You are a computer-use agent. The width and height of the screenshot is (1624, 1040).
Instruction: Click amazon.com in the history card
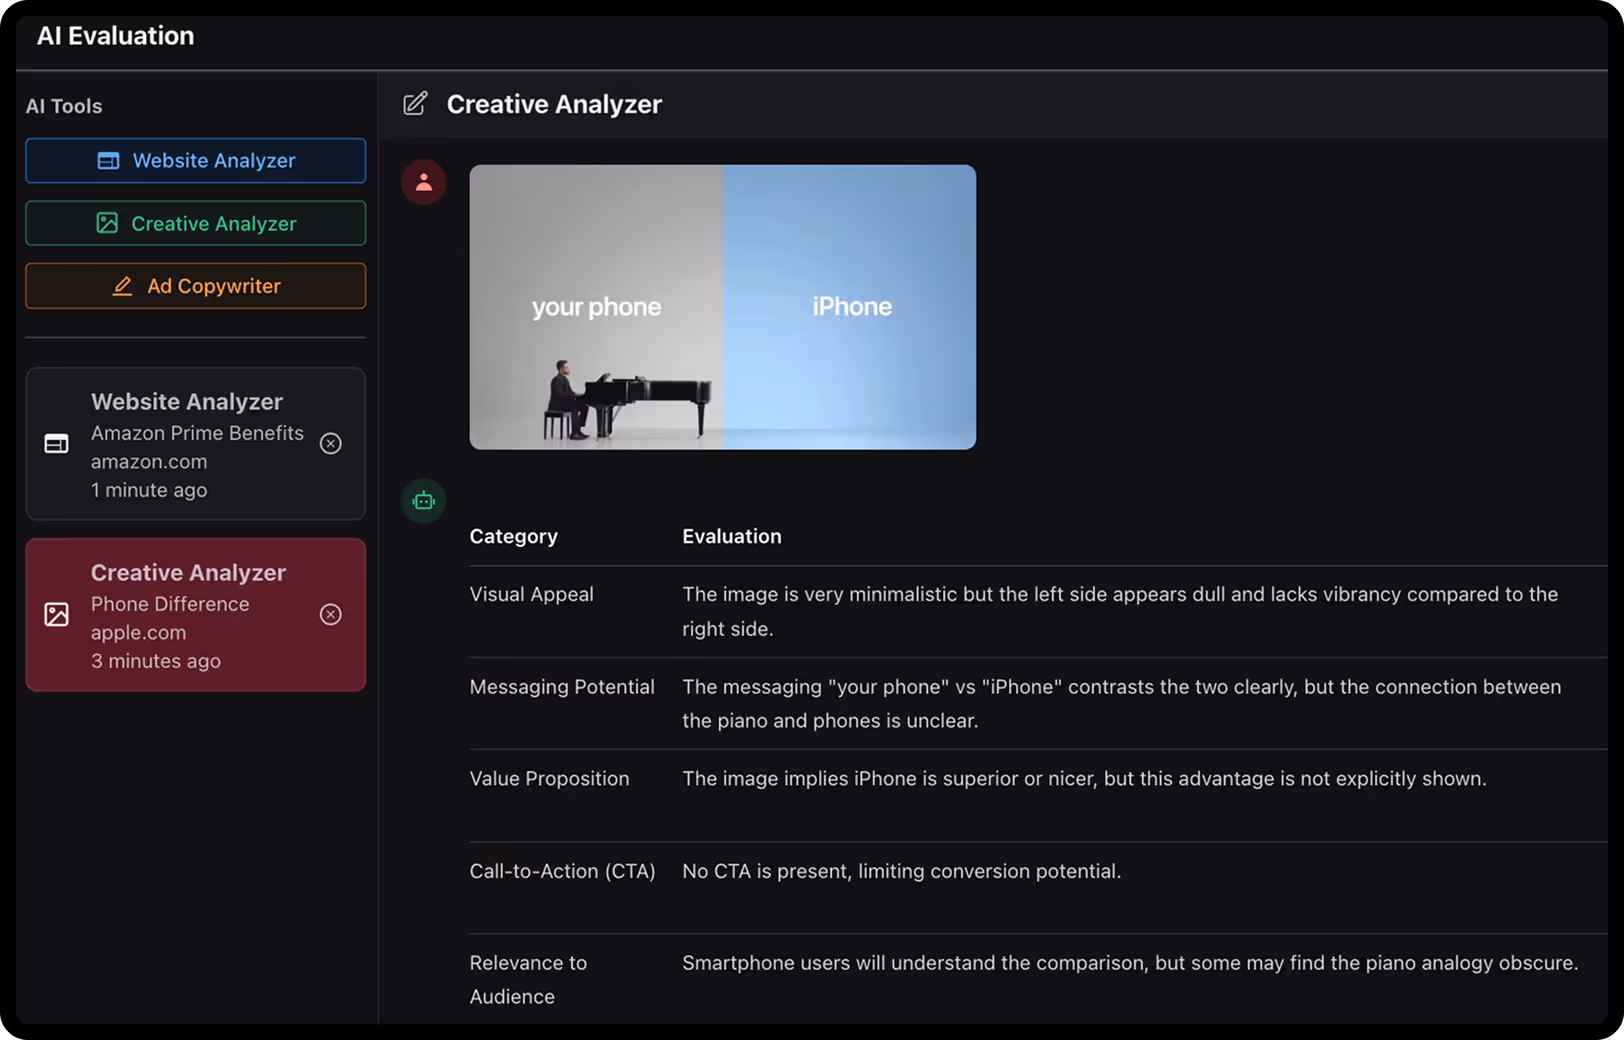149,462
